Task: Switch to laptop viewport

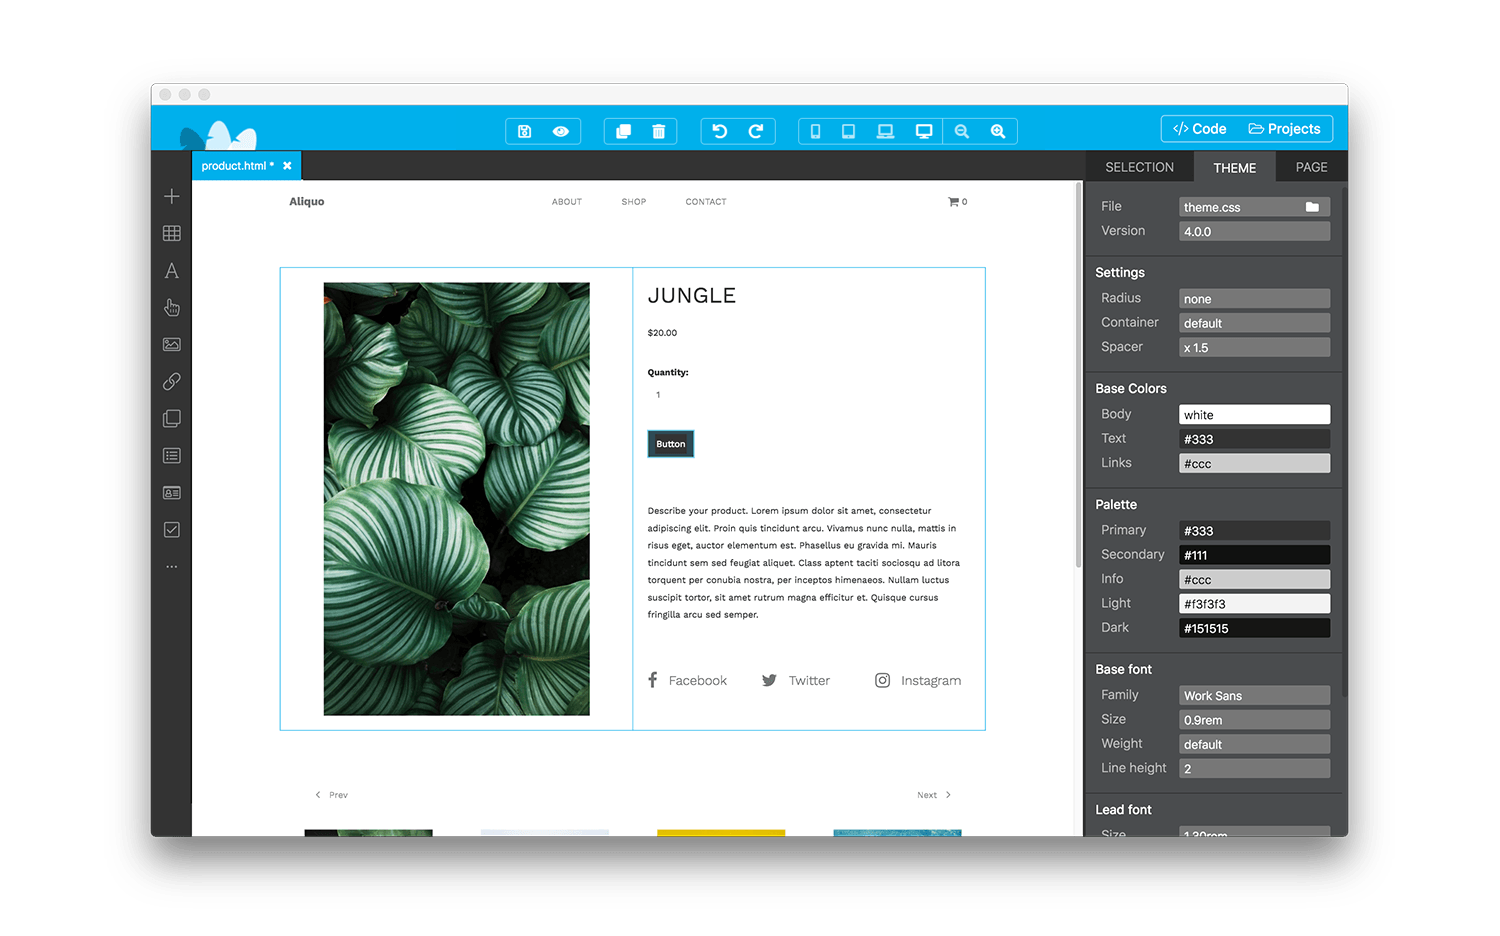Action: 885,131
